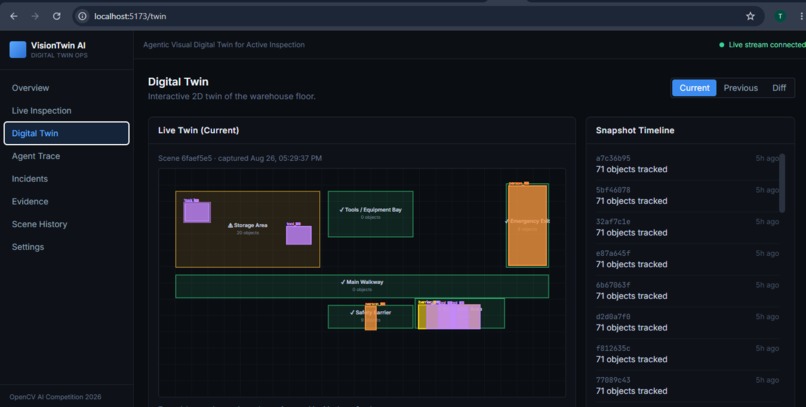Reload the page with the refresh icon

click(57, 16)
